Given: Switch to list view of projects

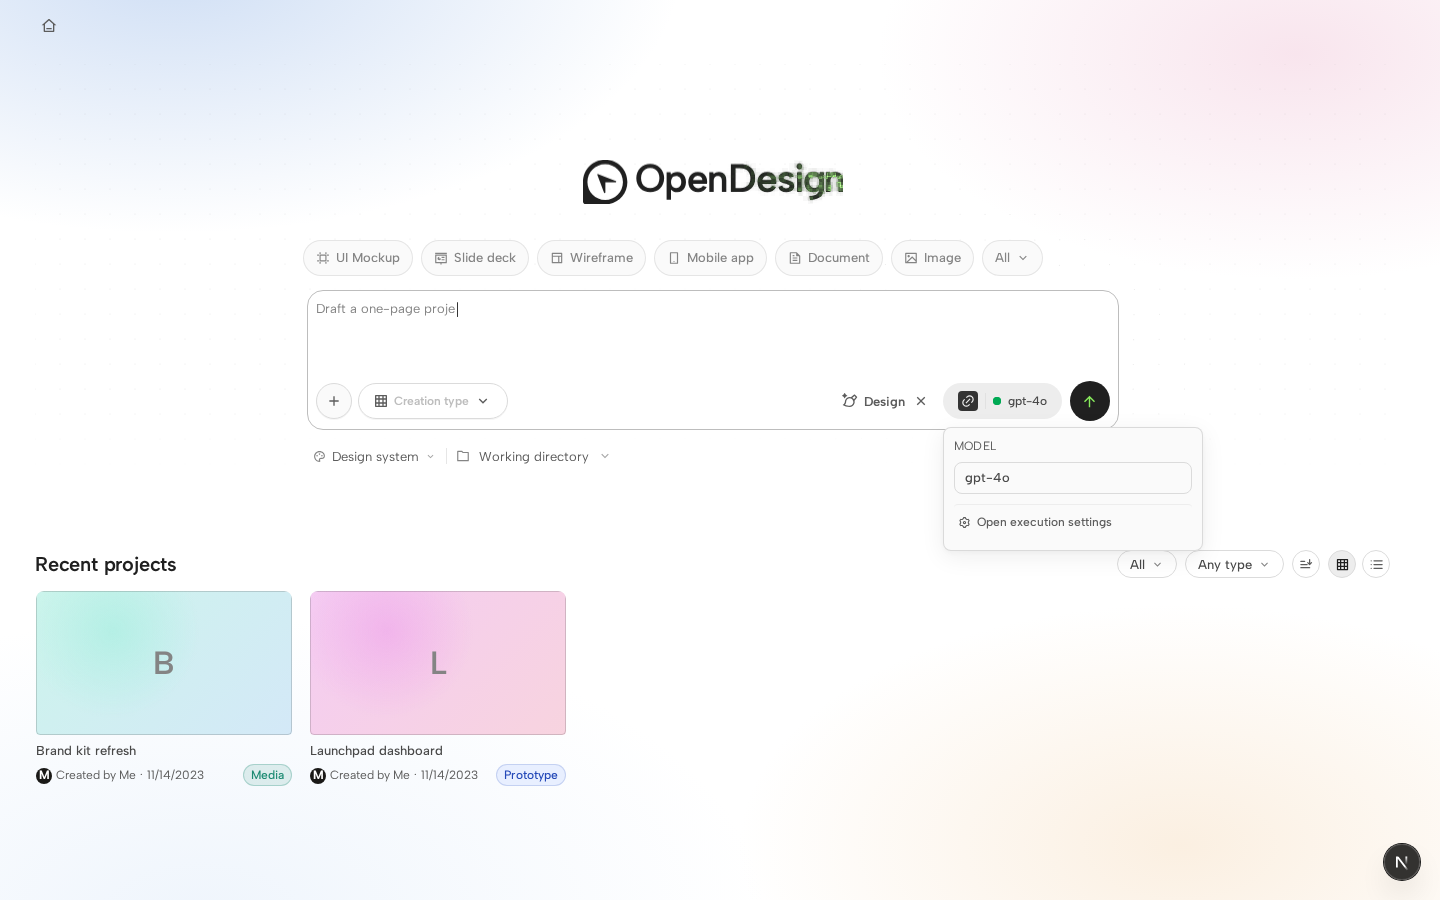Looking at the screenshot, I should (x=1376, y=564).
